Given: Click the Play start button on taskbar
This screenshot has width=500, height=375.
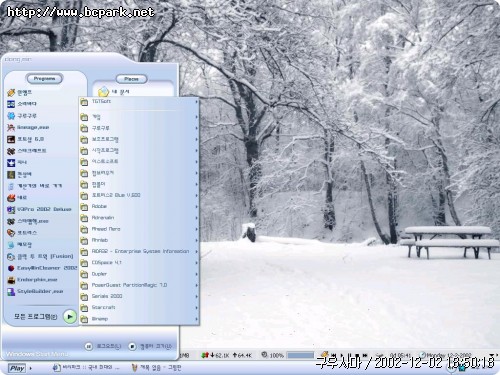Looking at the screenshot, I should (x=17, y=368).
